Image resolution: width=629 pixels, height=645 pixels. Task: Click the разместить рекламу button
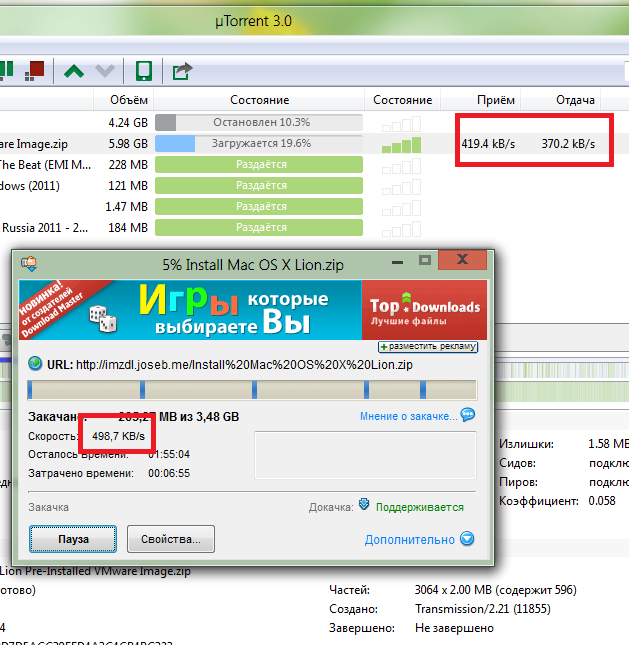click(x=428, y=347)
